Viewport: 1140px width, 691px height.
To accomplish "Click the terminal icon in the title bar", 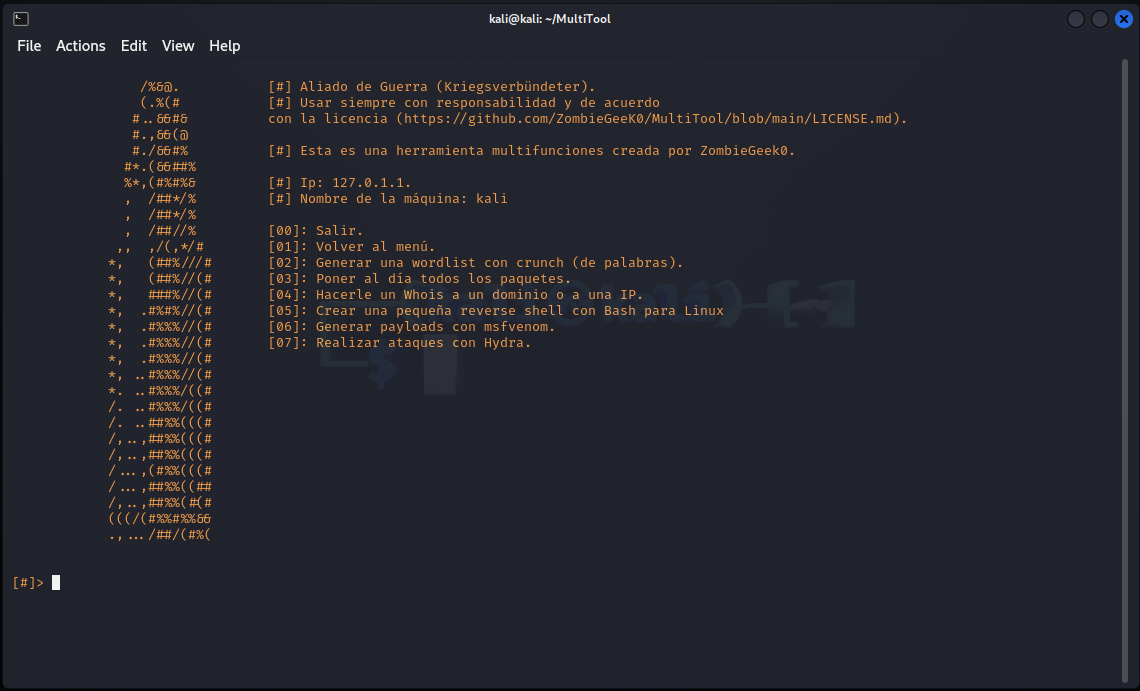I will click(21, 19).
